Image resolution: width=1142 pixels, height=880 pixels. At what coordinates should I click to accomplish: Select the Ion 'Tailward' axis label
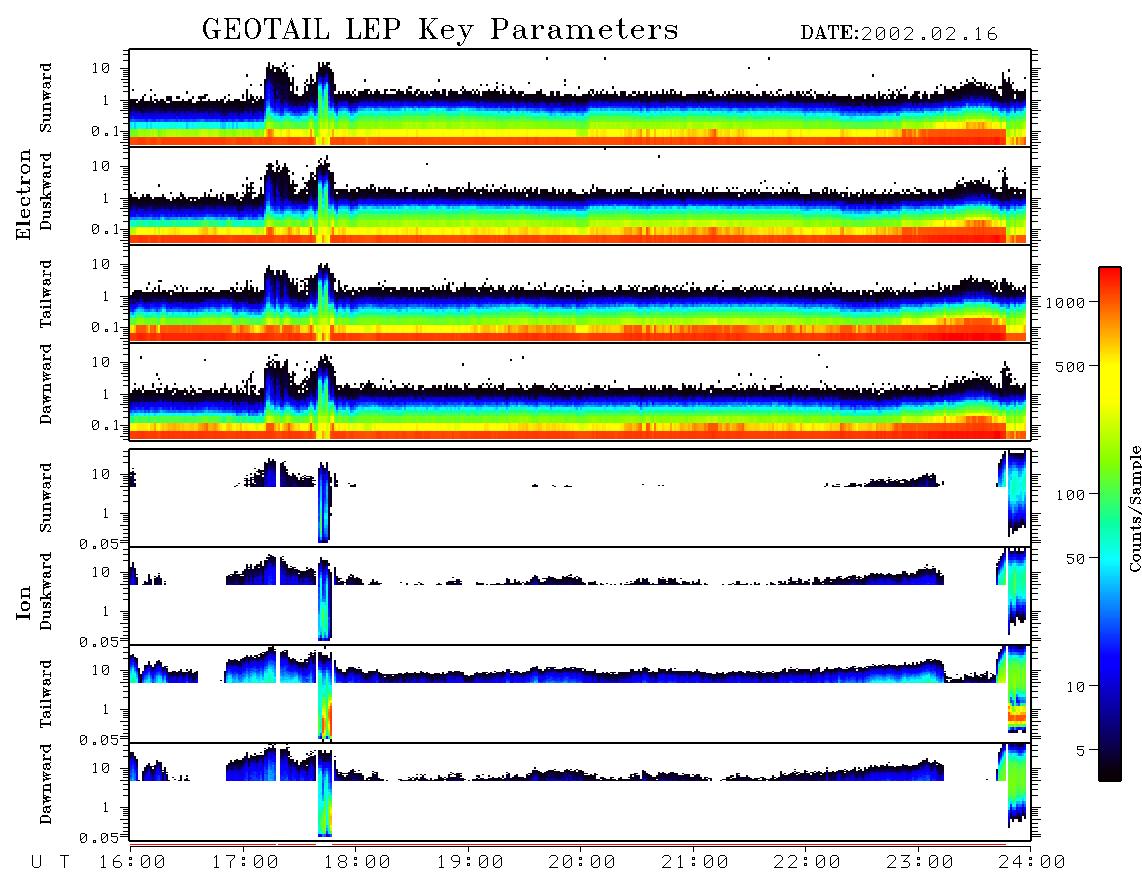coord(46,694)
